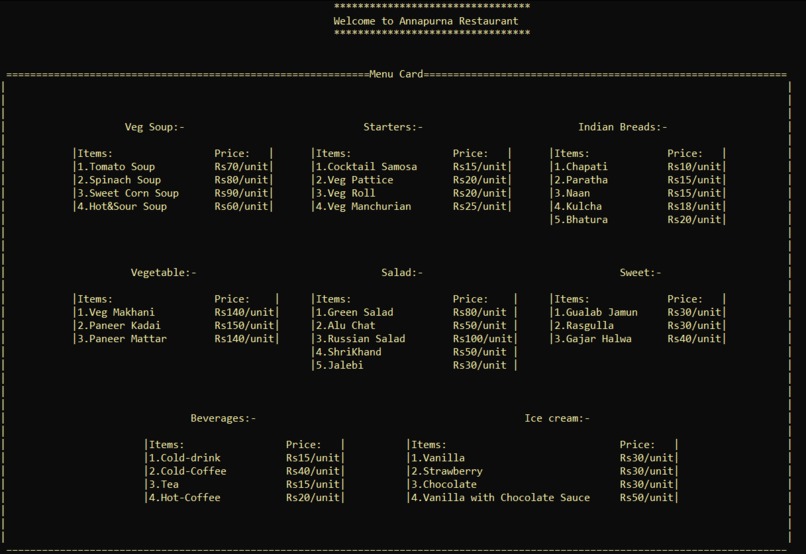This screenshot has width=806, height=554.
Task: Click the '3.Paneer Mattar' item
Action: [122, 339]
